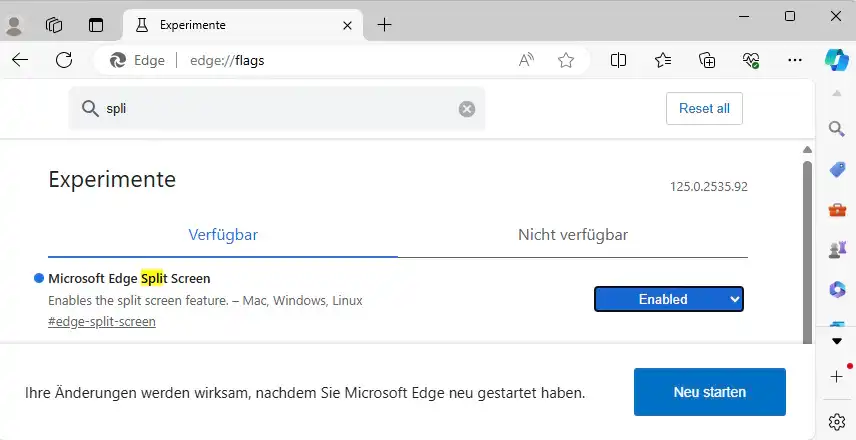This screenshot has height=440, width=856.
Task: Open the sidebar Tools briefcase icon
Action: pos(837,210)
